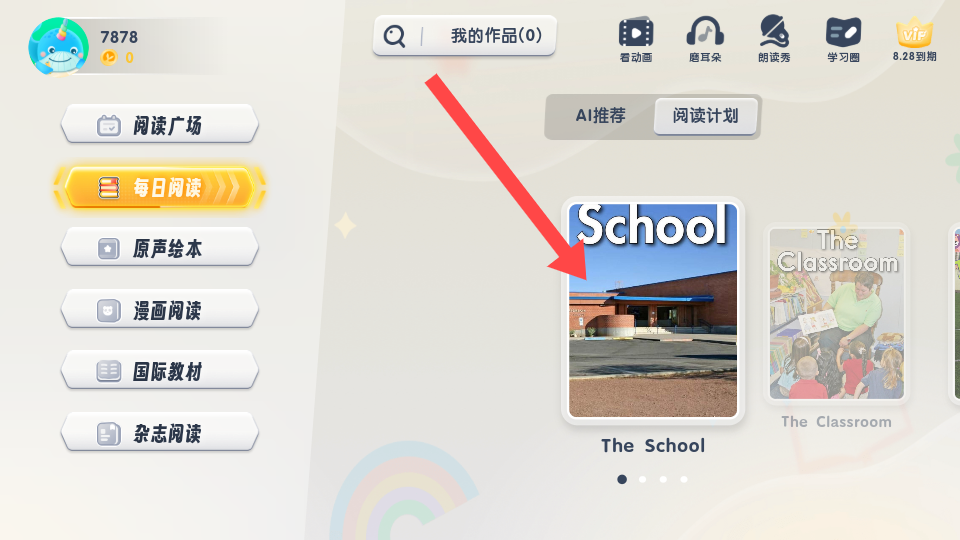Select 漫画阅读 in the sidebar
The height and width of the screenshot is (540, 960).
pos(159,310)
